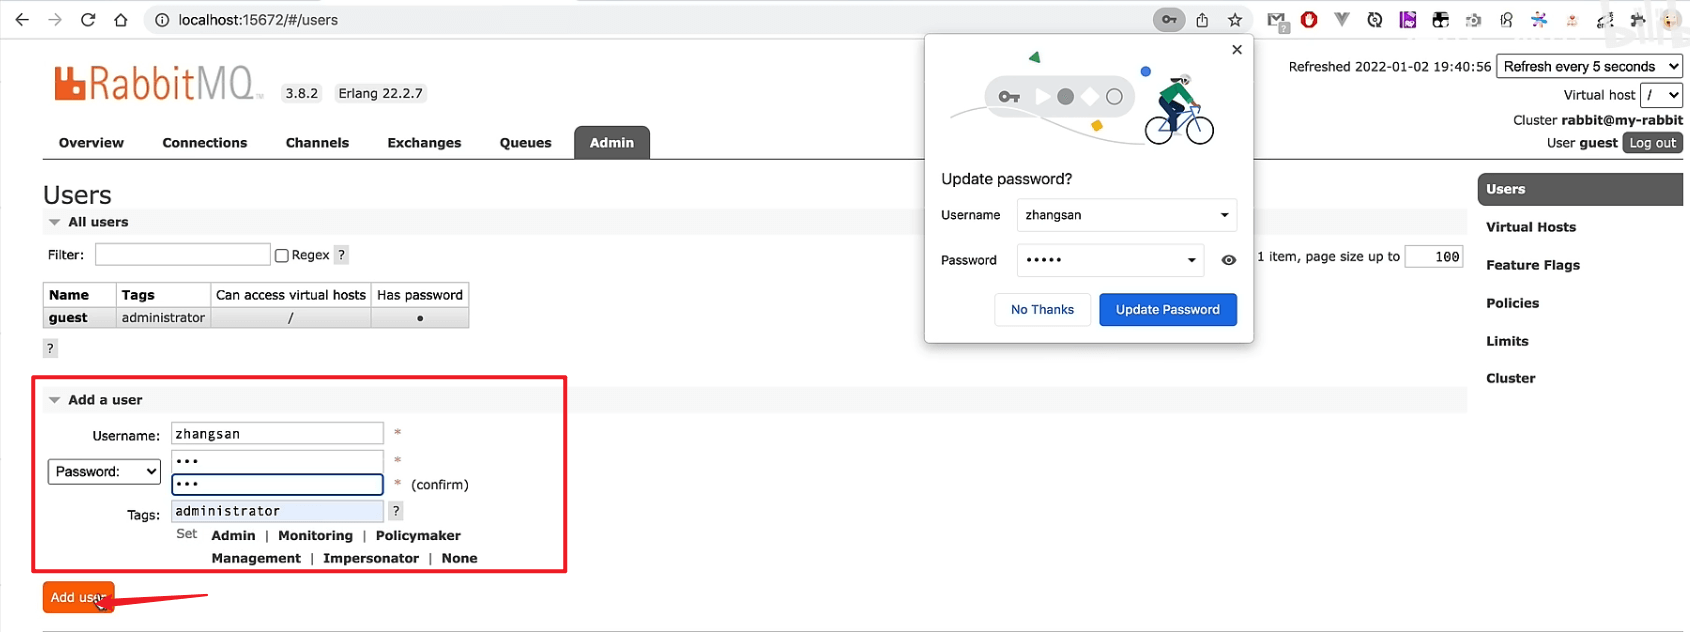Click the Update Password button

[1168, 310]
